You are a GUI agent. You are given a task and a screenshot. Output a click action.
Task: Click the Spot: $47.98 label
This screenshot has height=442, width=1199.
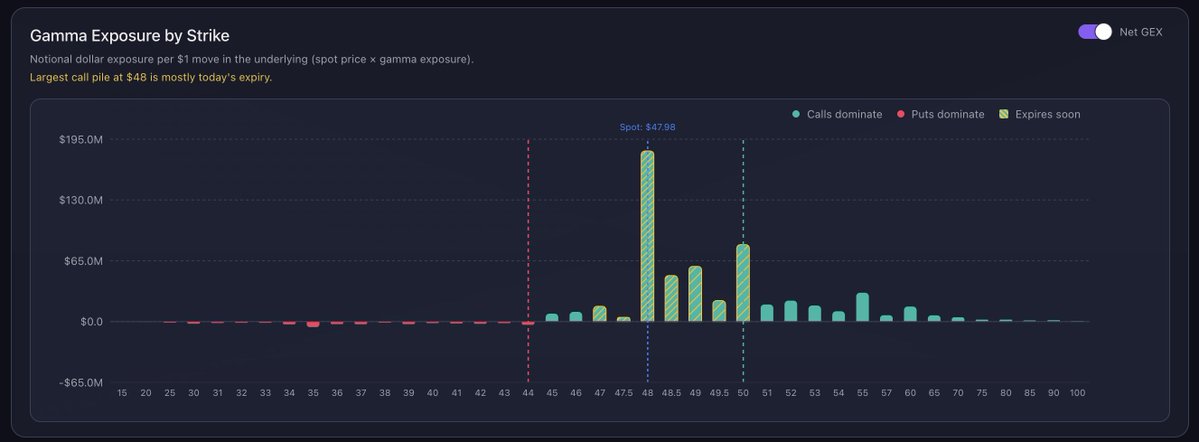tap(648, 127)
